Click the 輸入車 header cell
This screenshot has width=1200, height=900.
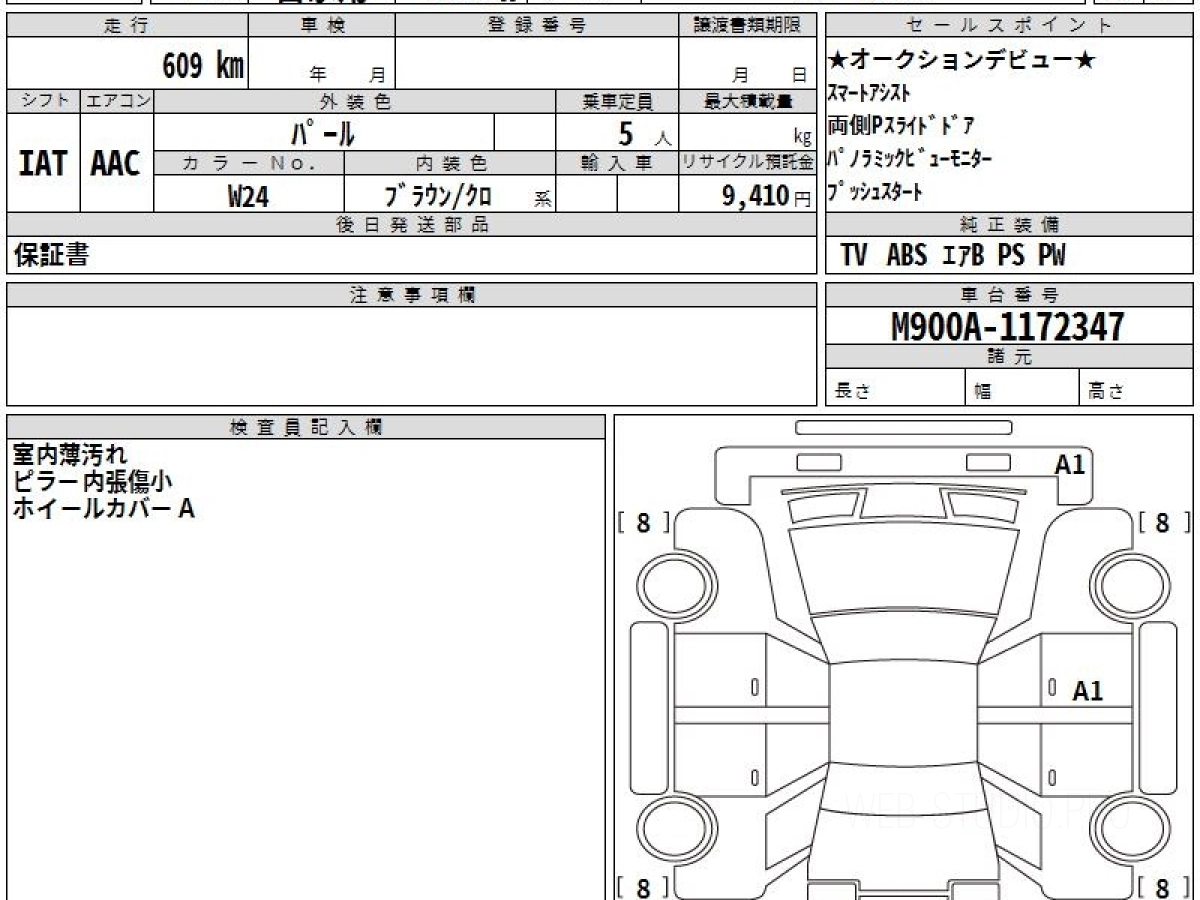pos(617,162)
